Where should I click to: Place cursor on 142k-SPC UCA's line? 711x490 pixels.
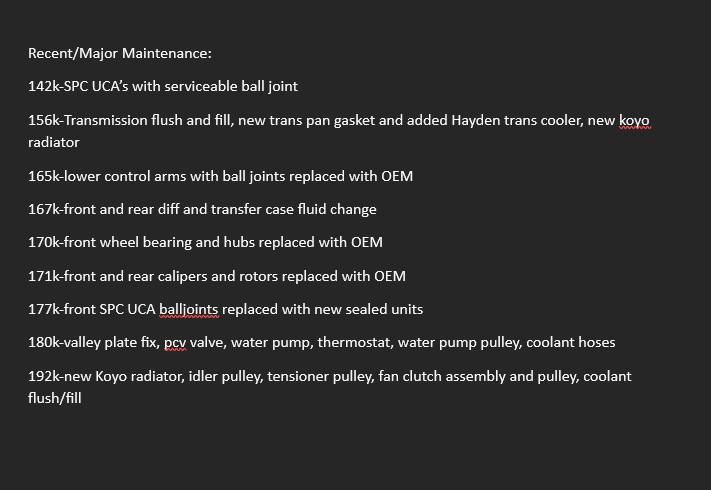point(163,86)
